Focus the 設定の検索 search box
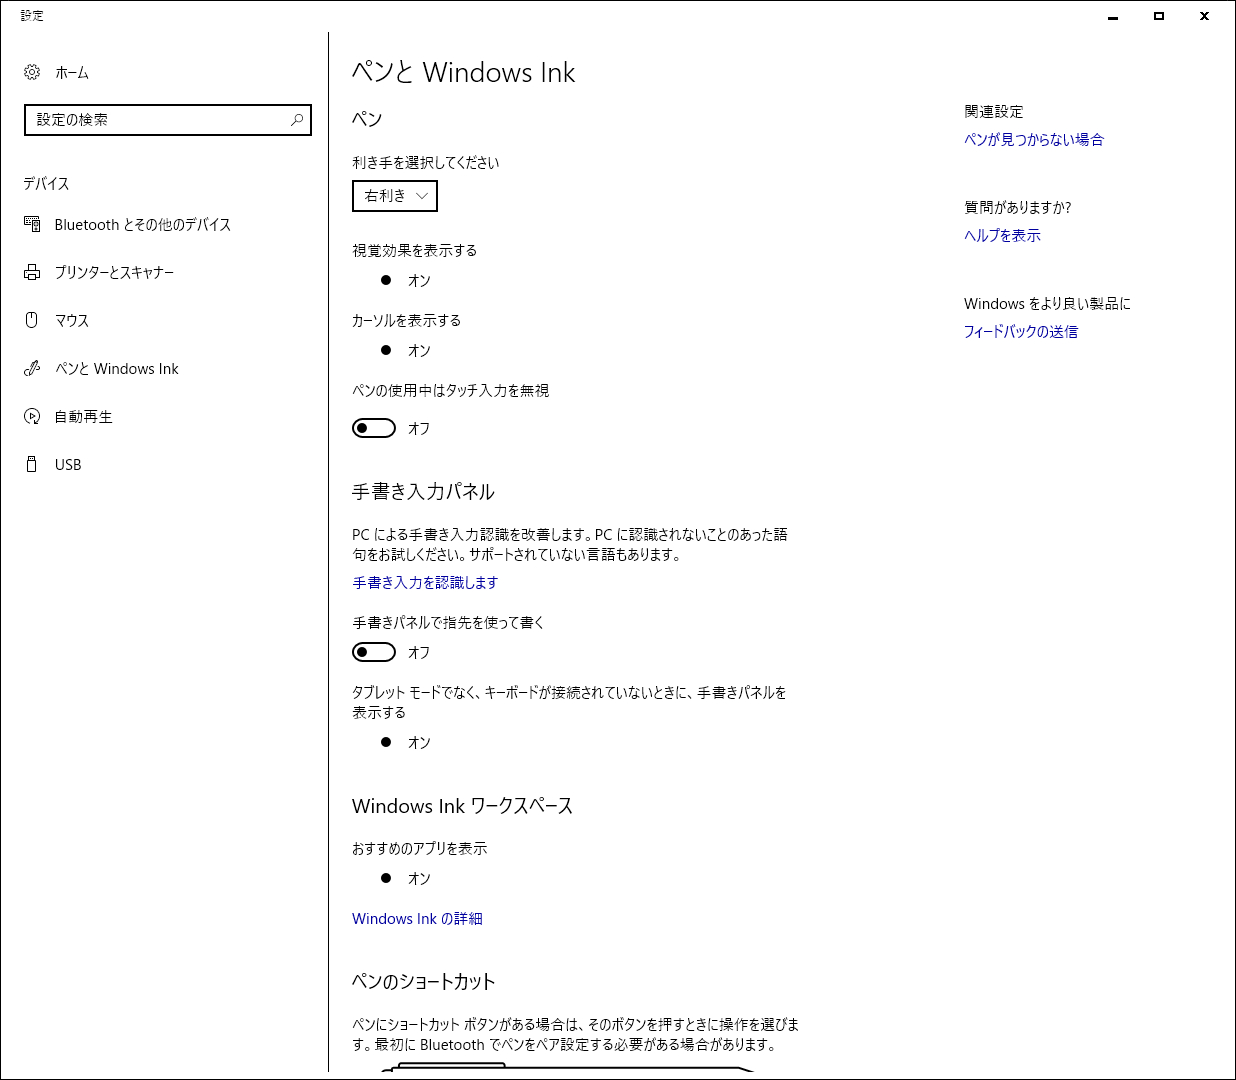 (x=168, y=120)
